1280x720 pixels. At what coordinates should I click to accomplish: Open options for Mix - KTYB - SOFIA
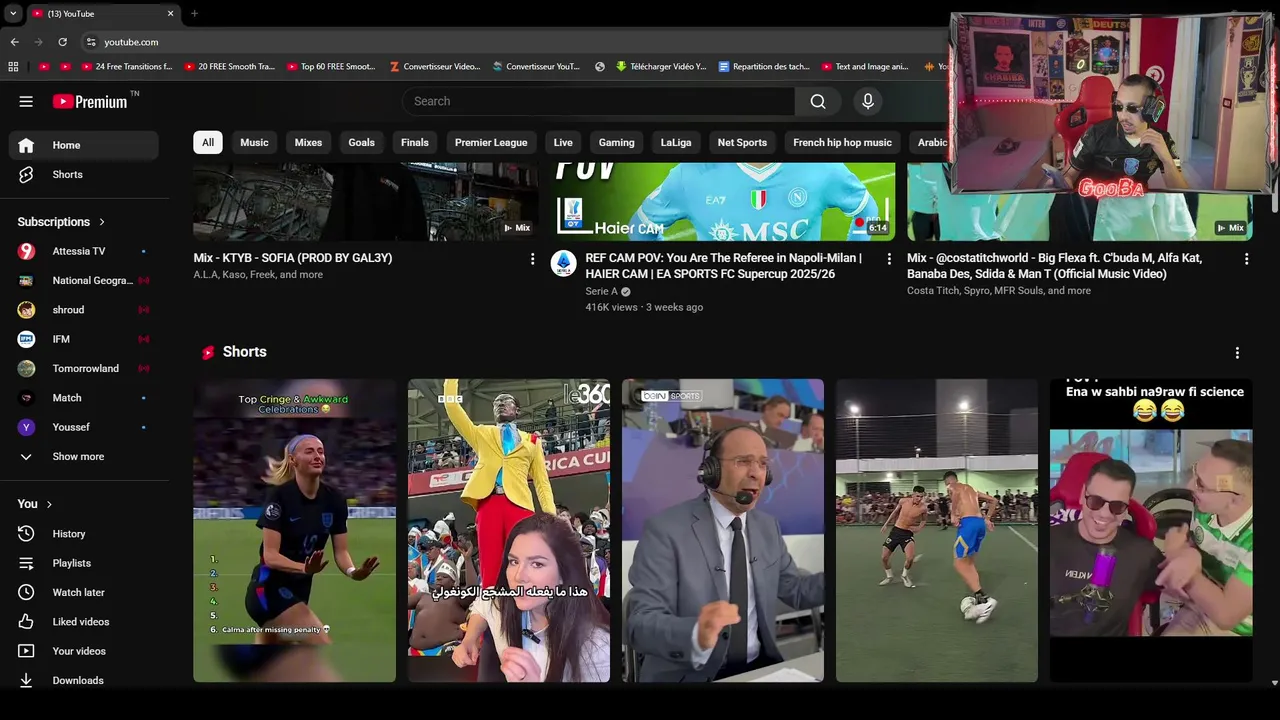click(532, 259)
